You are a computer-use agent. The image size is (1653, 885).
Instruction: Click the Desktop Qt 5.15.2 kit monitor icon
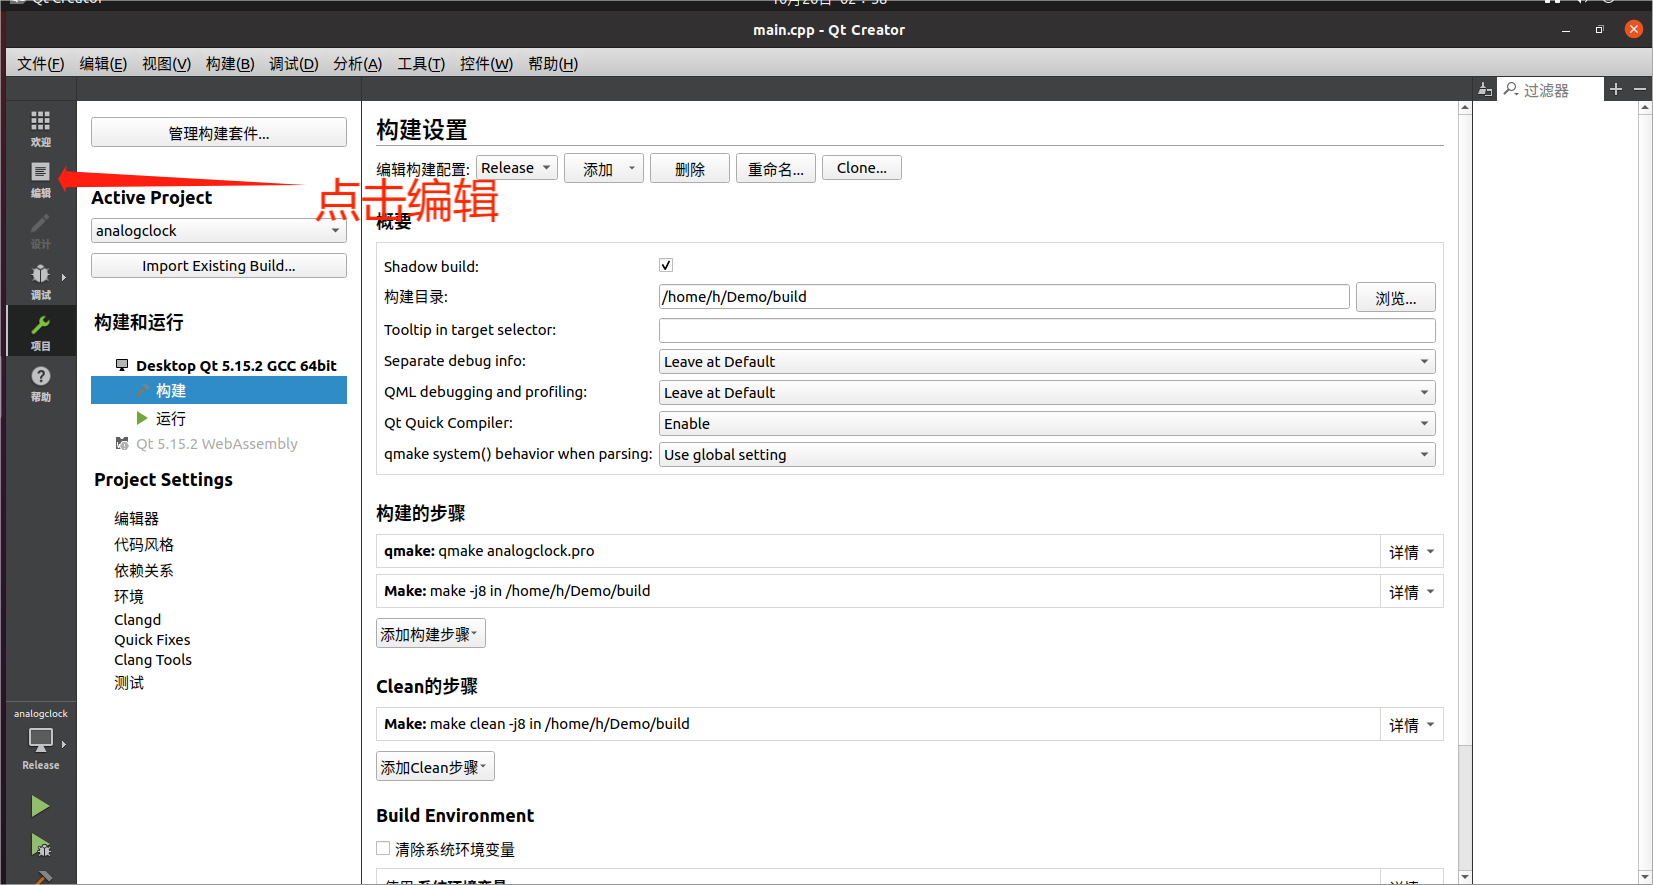122,365
